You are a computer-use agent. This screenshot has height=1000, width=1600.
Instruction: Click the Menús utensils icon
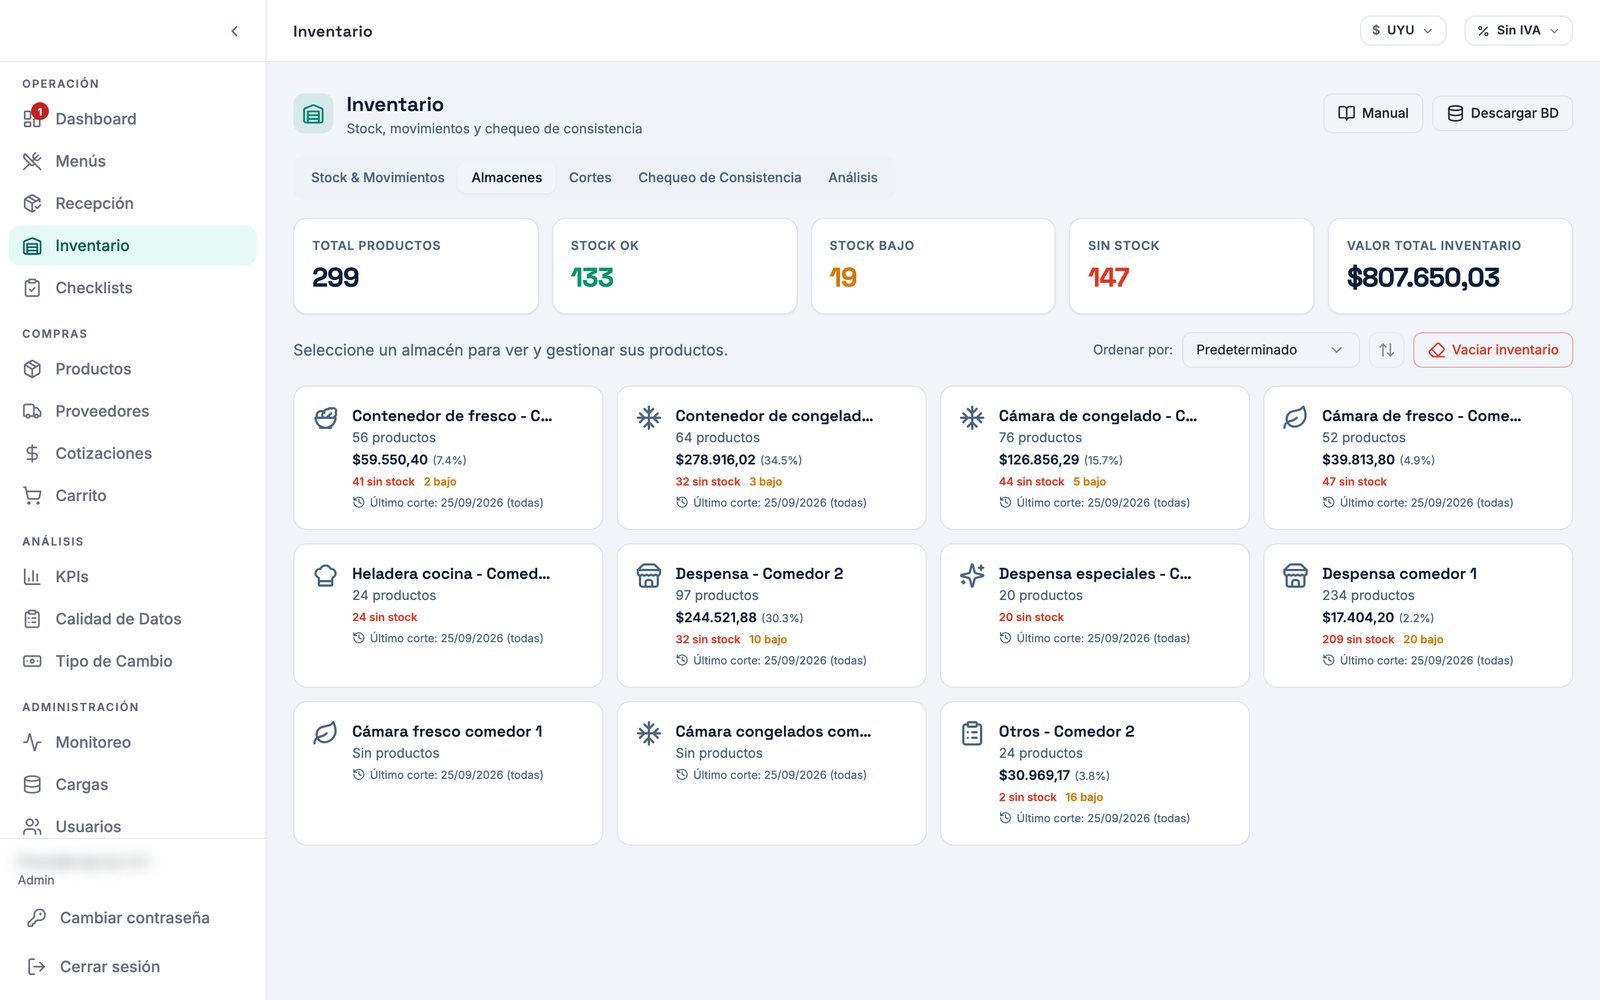[32, 161]
